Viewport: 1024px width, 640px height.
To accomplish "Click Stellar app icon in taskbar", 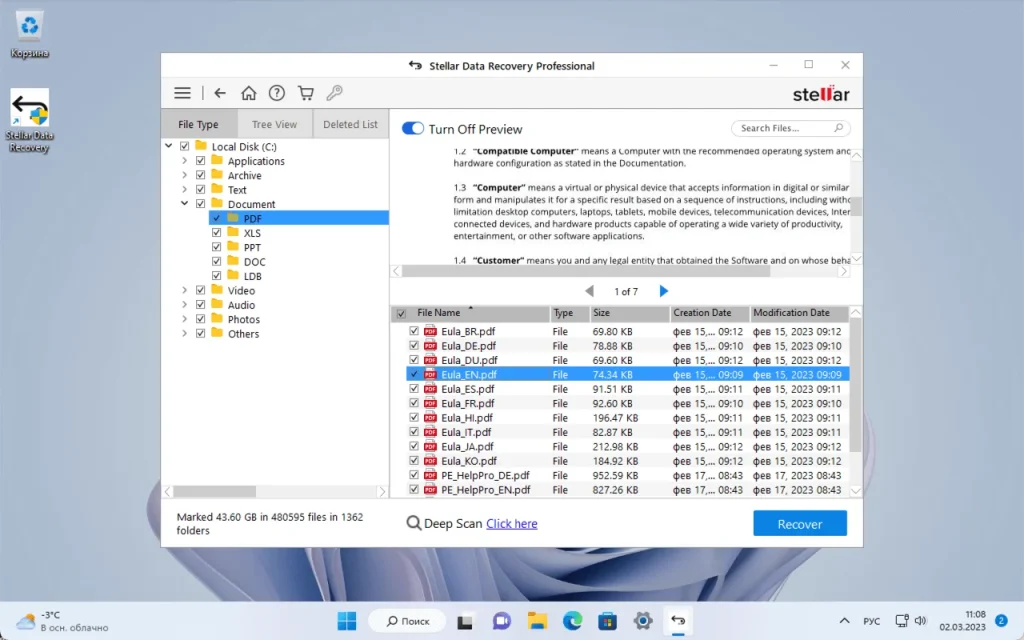I will pyautogui.click(x=678, y=620).
